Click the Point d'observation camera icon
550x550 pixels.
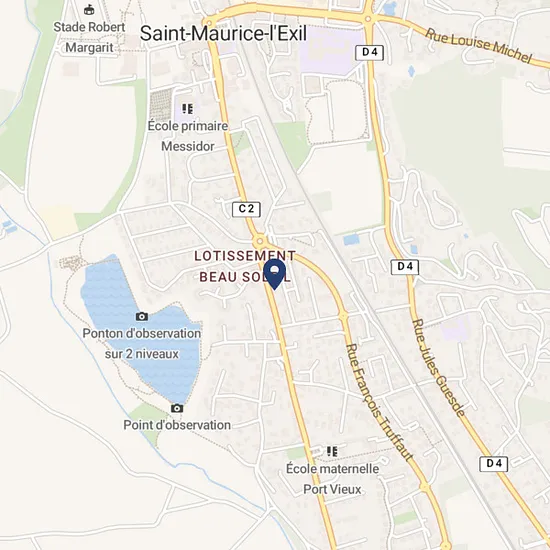[177, 408]
